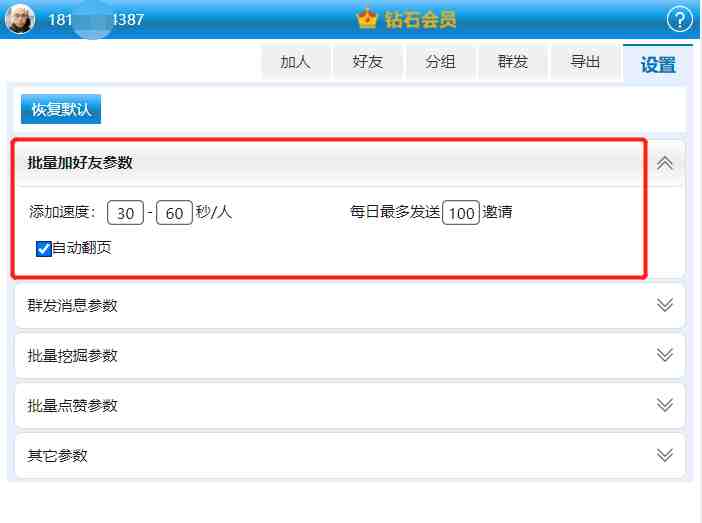Toggle the 自动翻页 checkbox
702x523 pixels.
[43, 249]
